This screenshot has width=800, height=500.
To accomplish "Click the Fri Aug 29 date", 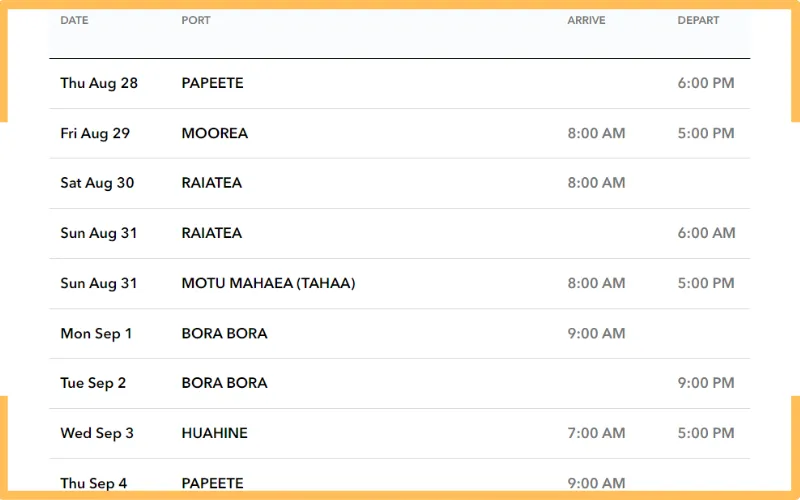I will coord(95,133).
